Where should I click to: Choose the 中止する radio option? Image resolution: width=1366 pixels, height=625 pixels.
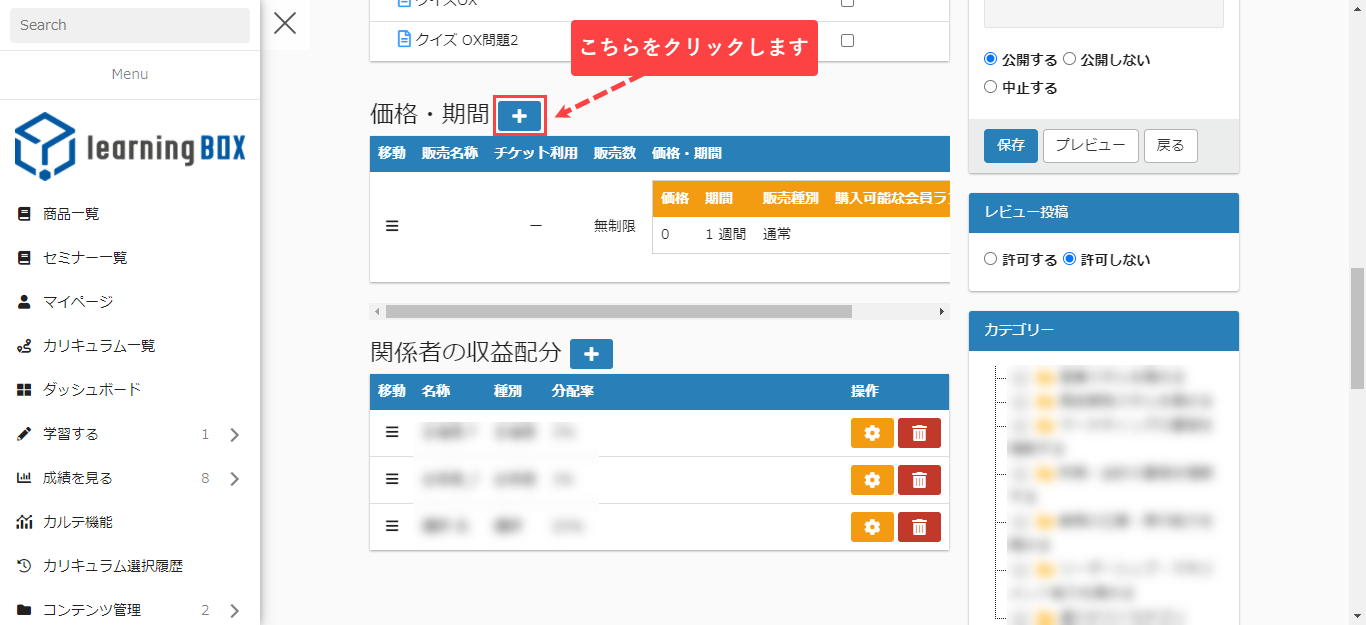pos(991,87)
